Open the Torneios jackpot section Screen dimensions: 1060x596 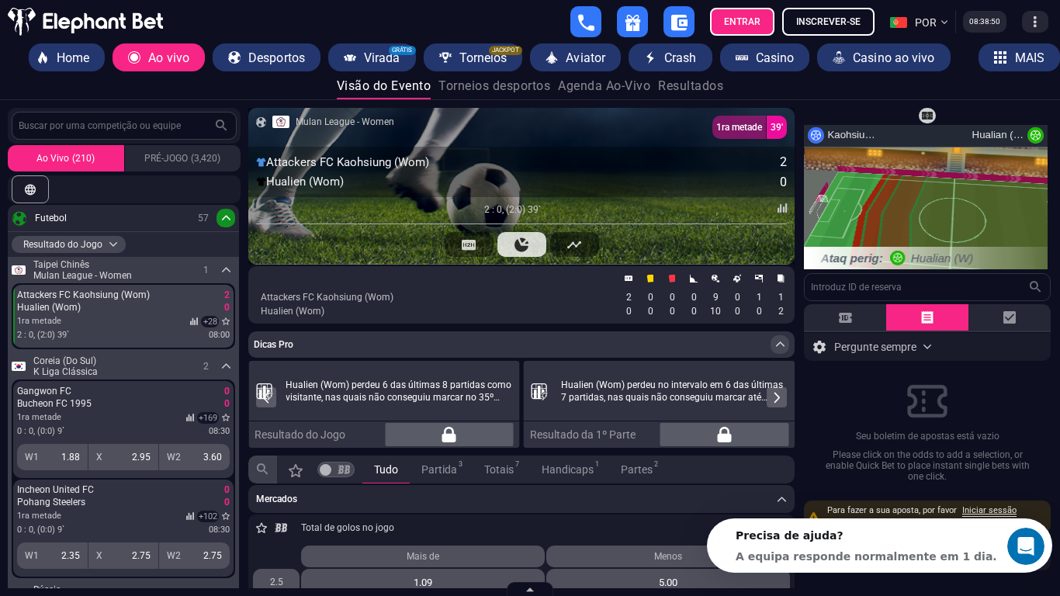point(473,57)
